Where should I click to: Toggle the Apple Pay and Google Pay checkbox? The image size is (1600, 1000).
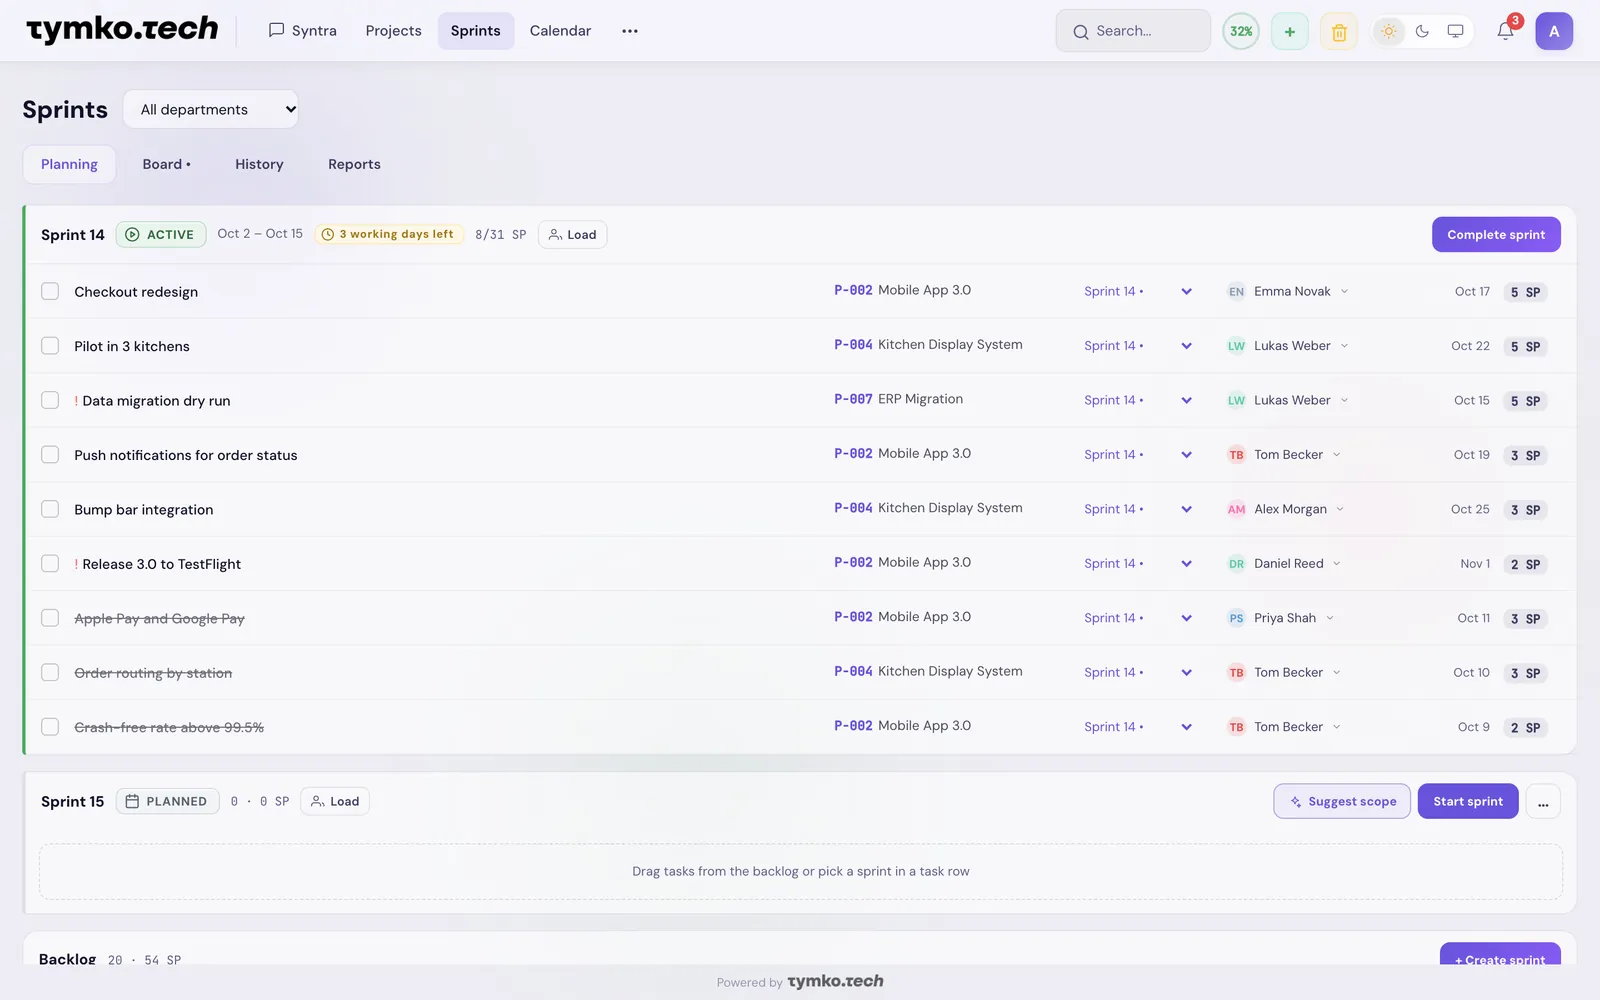click(x=50, y=618)
